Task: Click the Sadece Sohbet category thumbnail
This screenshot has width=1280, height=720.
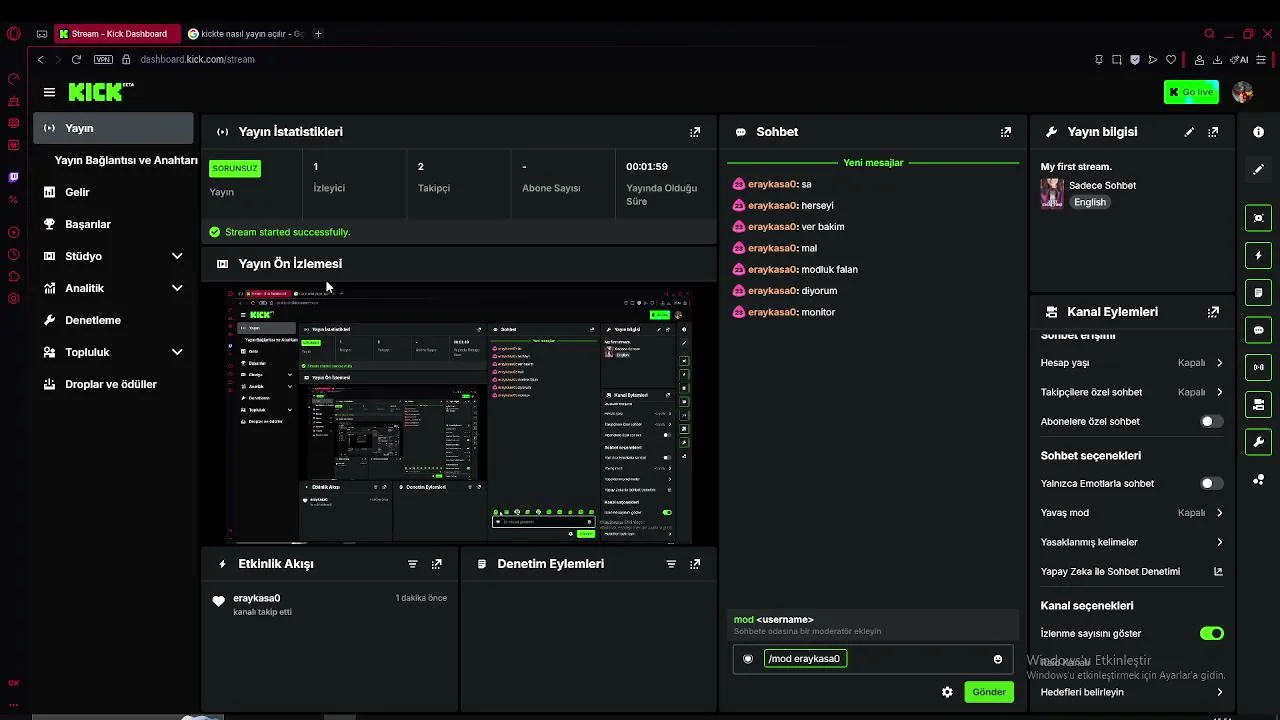Action: [1052, 193]
